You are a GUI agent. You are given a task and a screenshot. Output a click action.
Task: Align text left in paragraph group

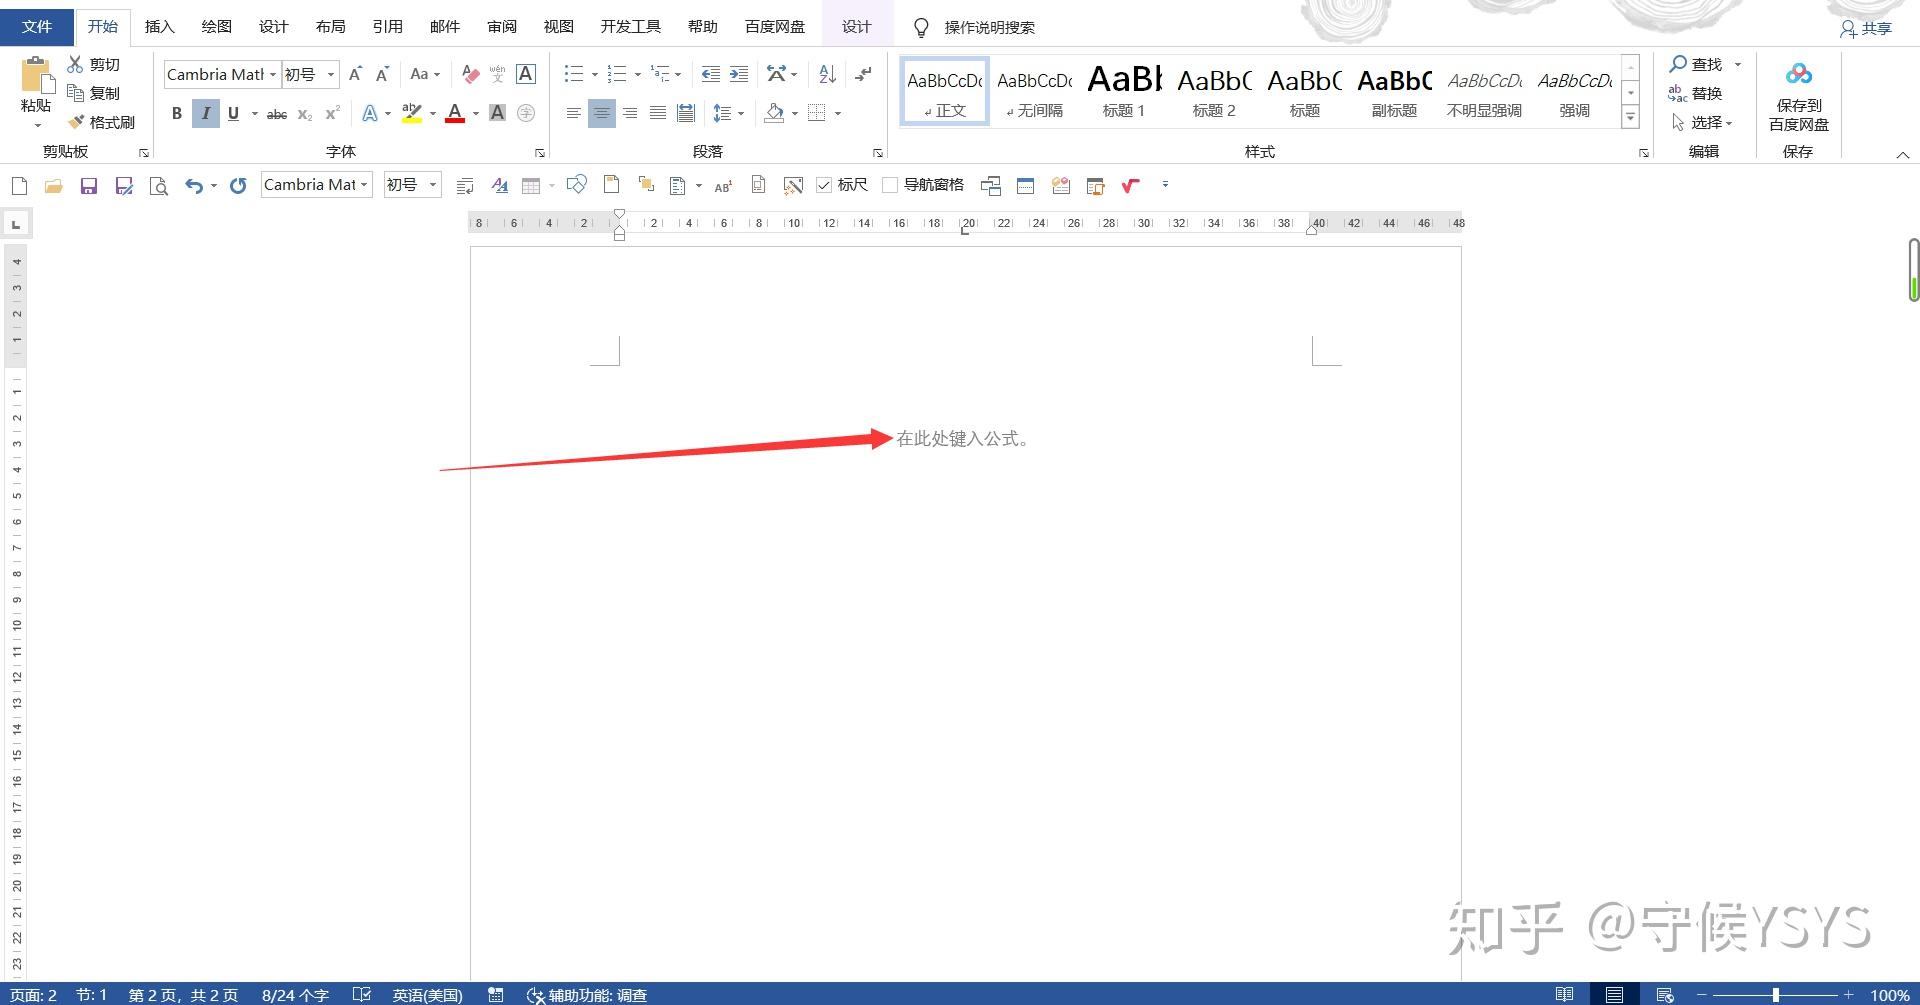[x=573, y=113]
